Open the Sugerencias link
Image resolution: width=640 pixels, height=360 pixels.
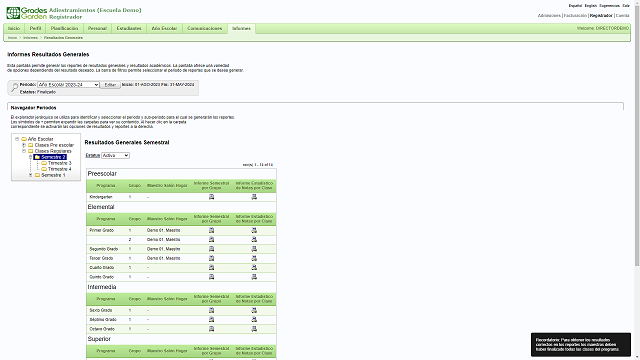point(609,6)
